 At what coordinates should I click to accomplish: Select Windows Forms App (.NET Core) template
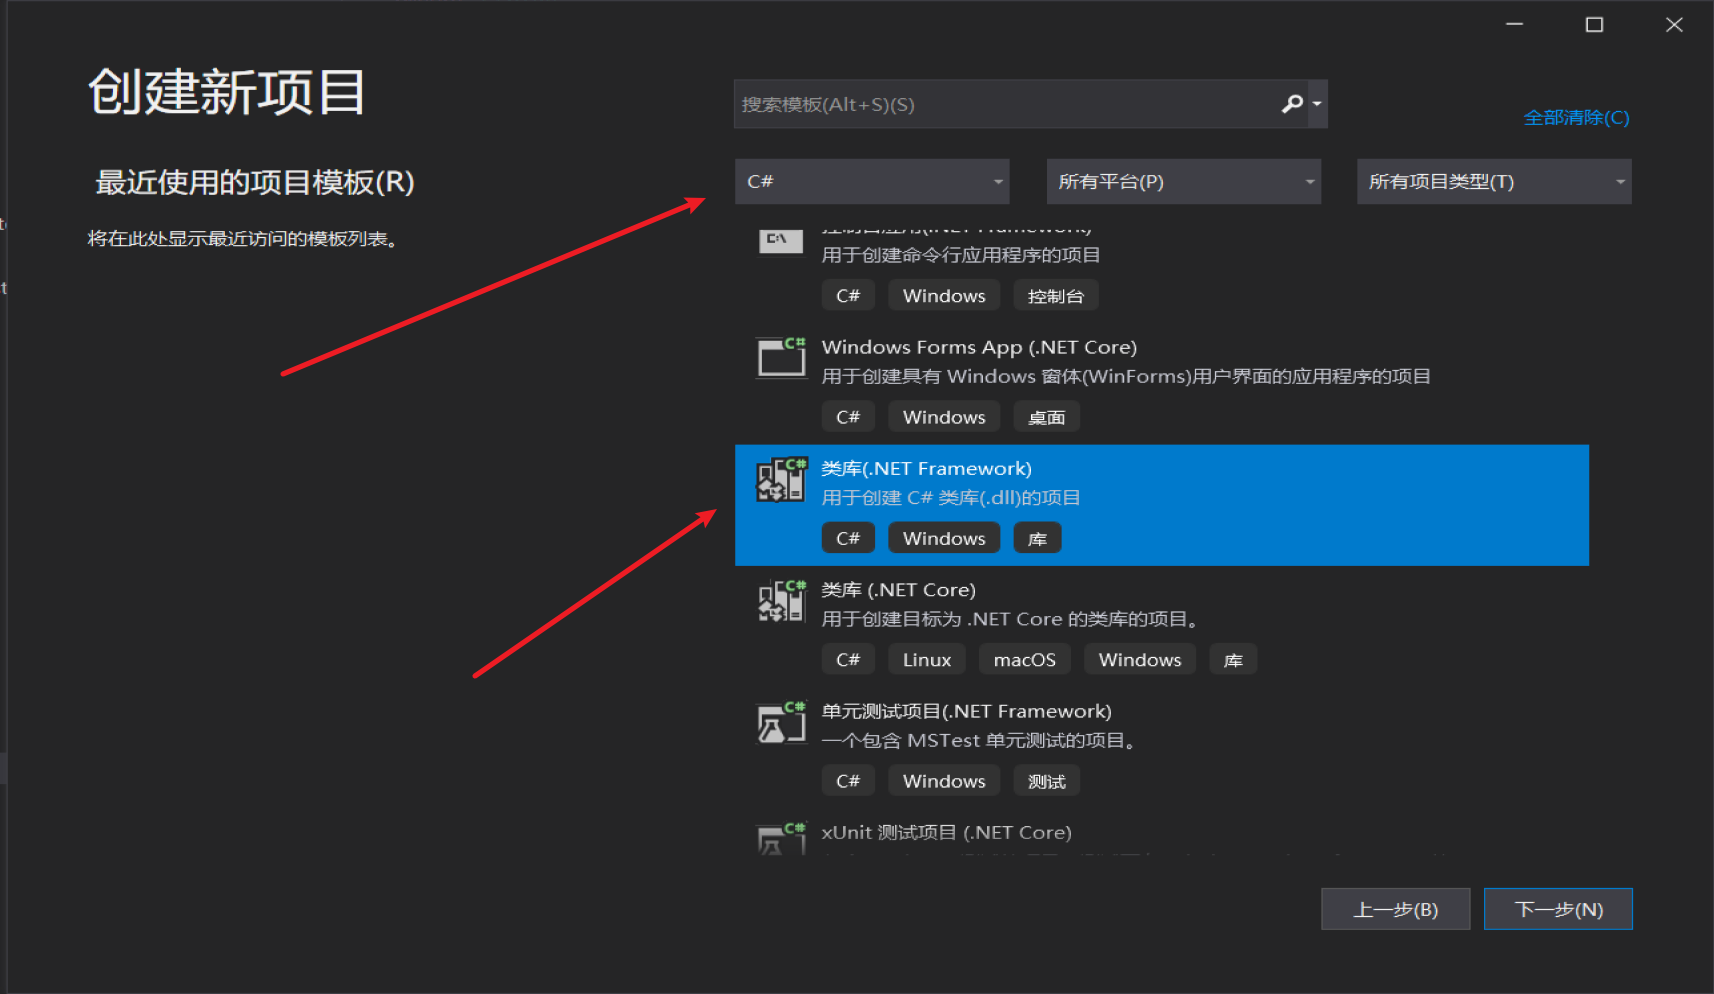[979, 347]
